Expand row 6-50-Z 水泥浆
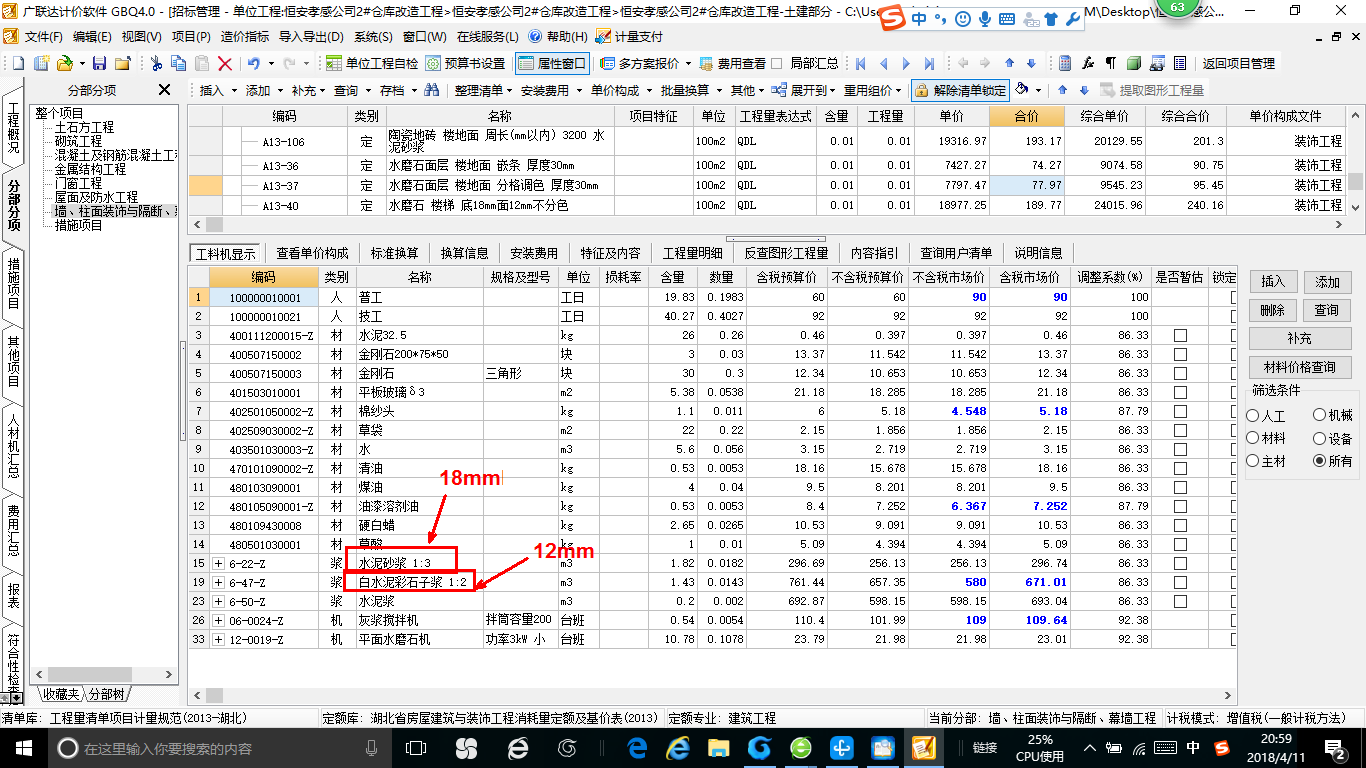Image resolution: width=1366 pixels, height=768 pixels. [x=218, y=601]
